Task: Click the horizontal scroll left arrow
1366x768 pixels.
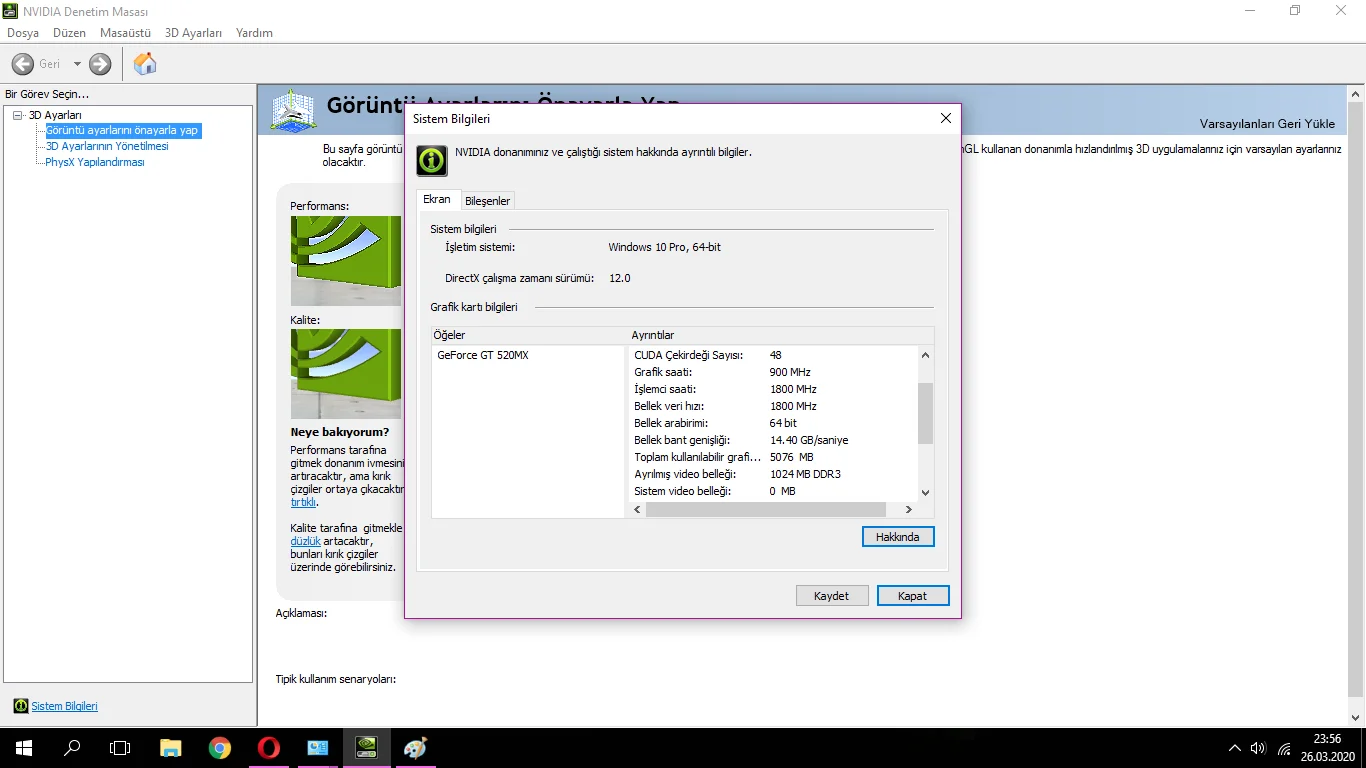Action: coord(638,510)
